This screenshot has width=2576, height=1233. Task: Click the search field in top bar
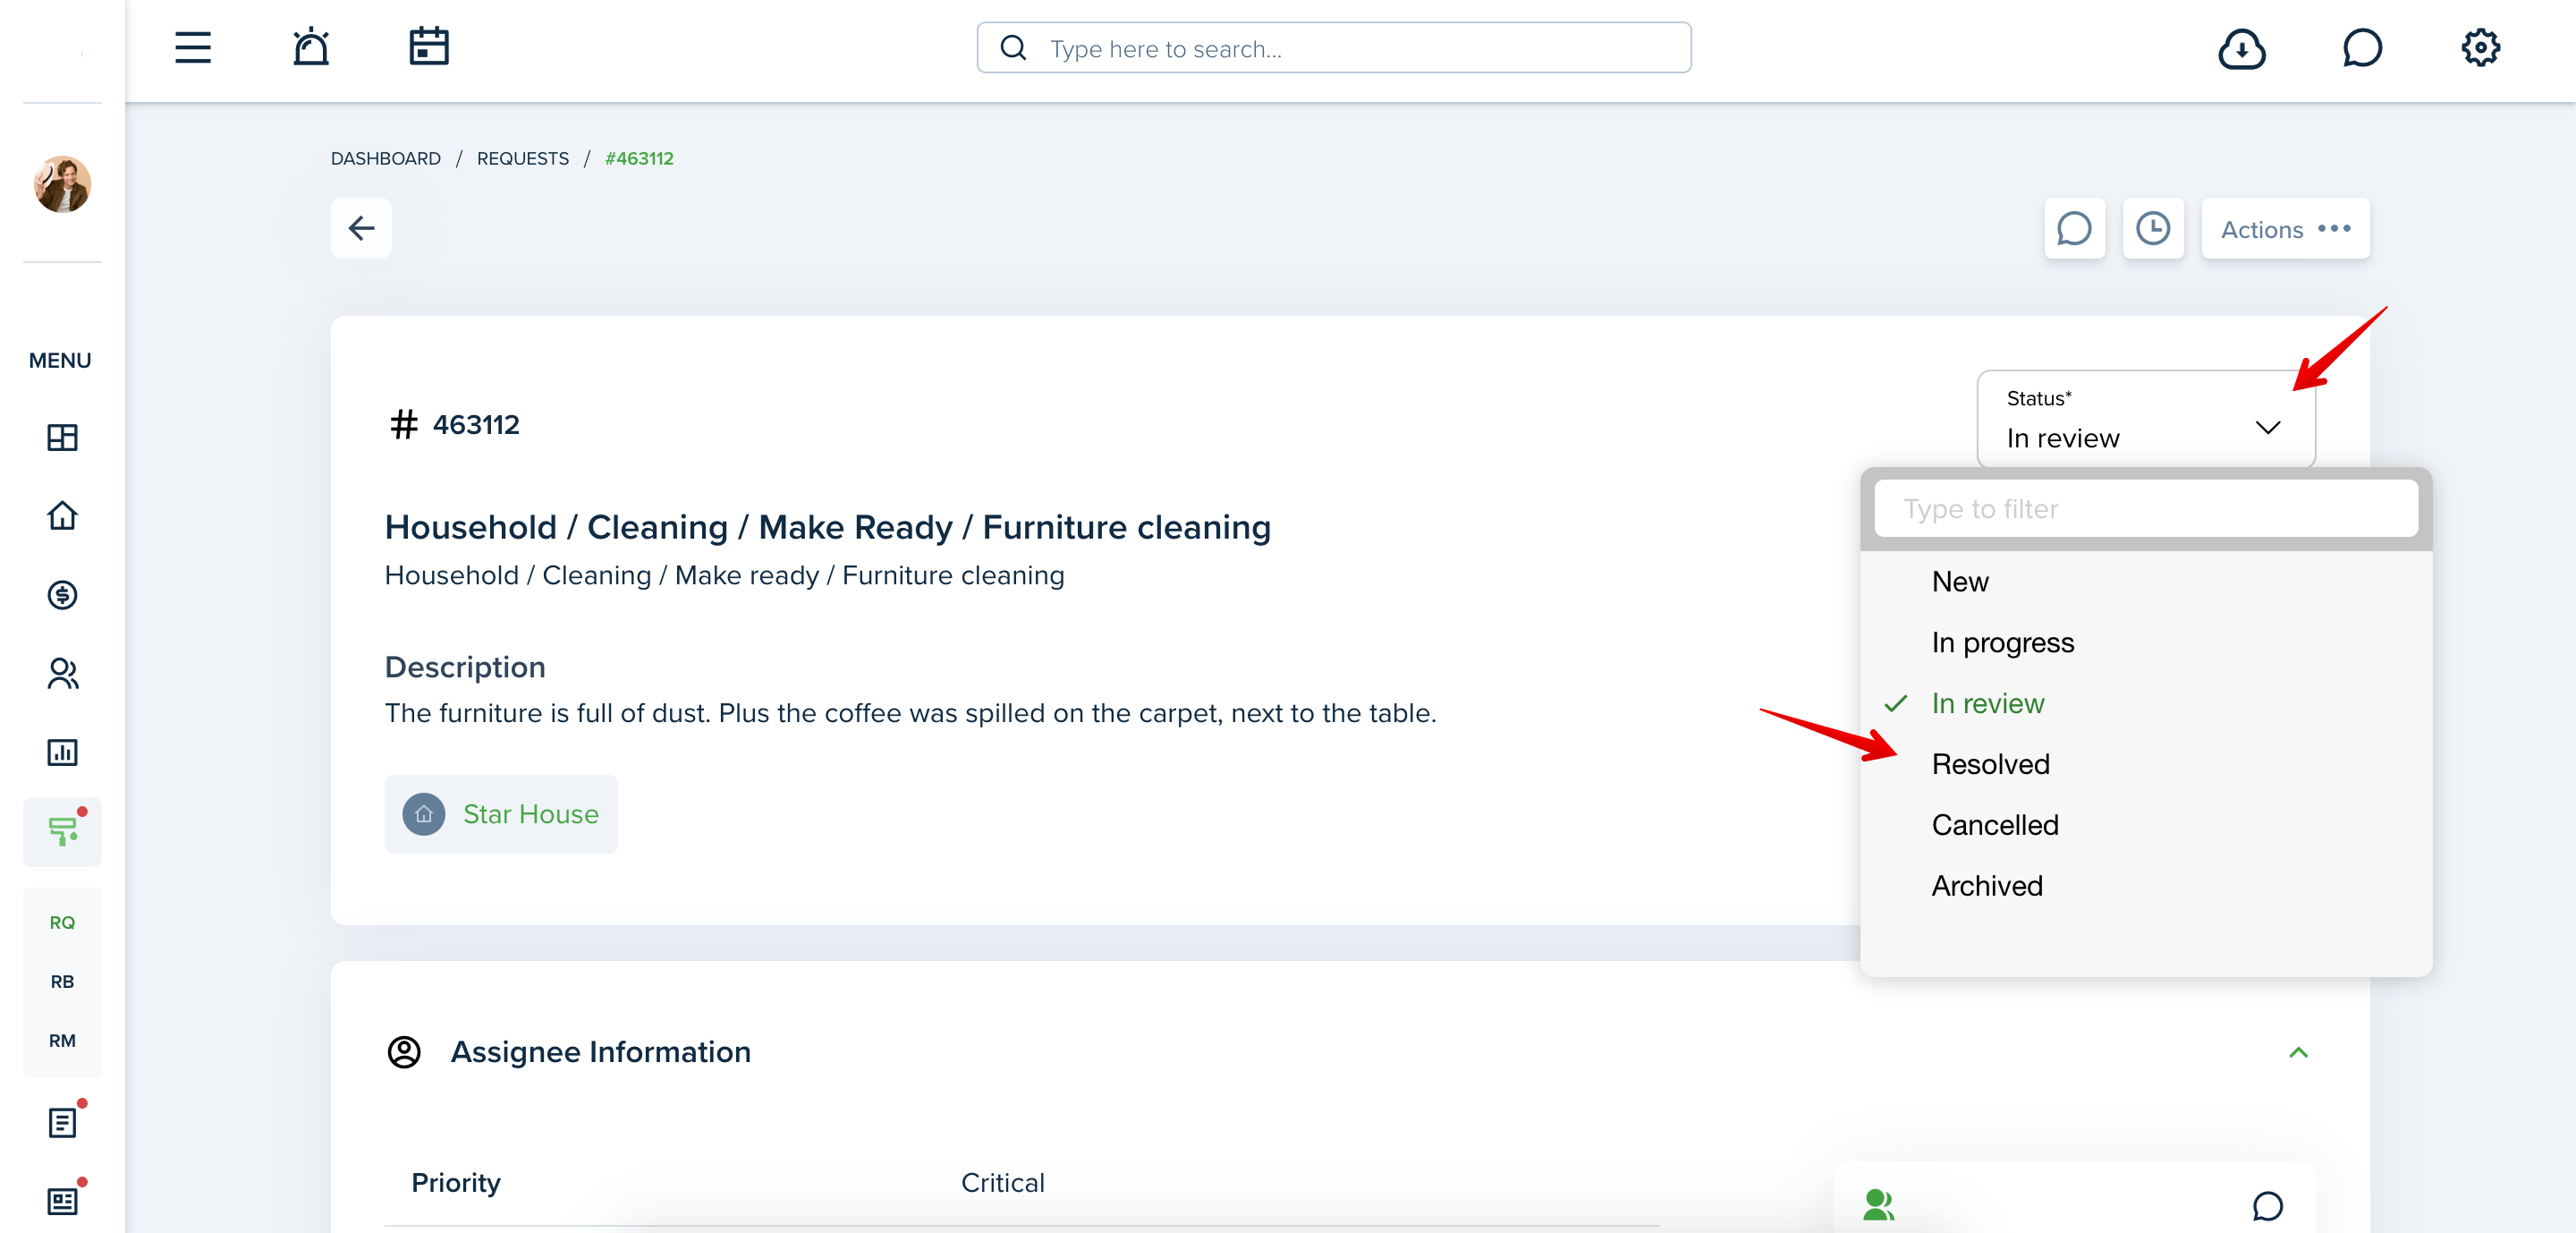[1334, 48]
